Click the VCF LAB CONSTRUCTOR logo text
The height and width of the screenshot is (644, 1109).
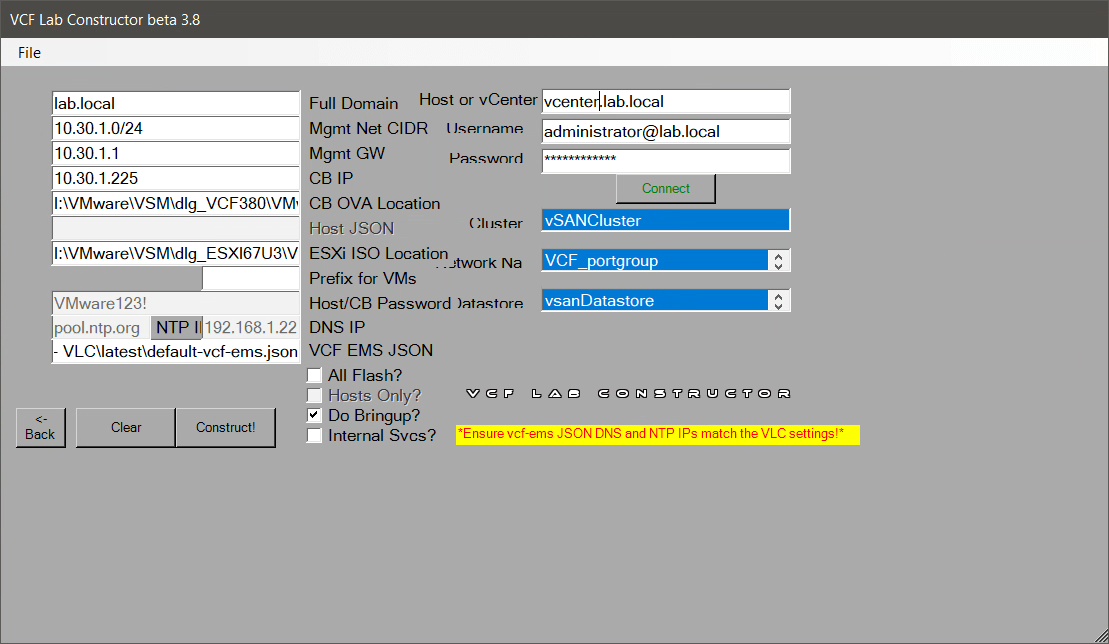coord(629,394)
